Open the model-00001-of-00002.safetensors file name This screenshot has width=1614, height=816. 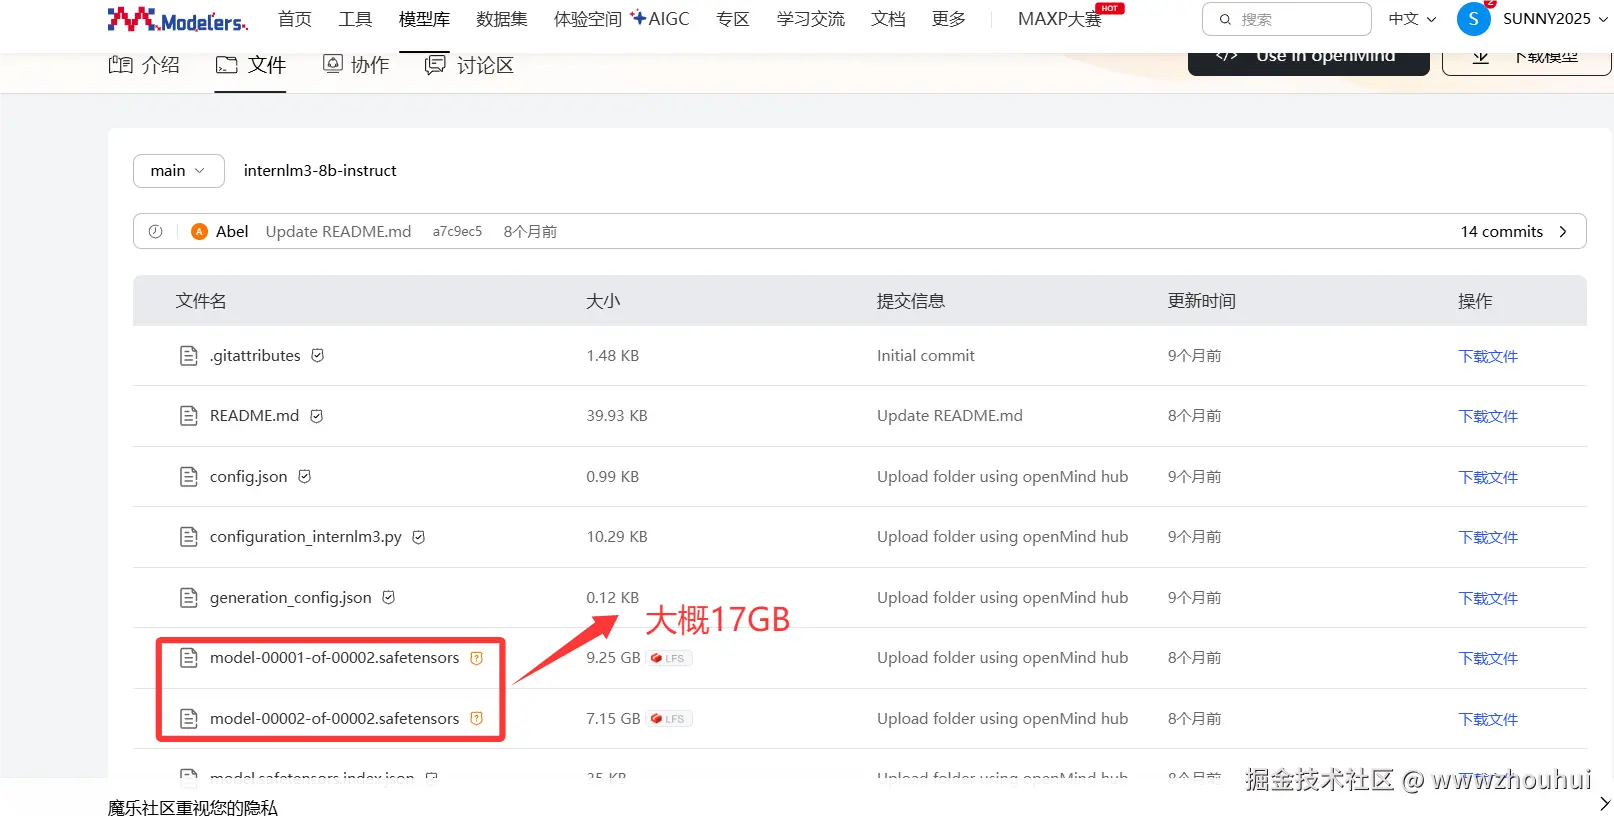[x=334, y=657]
